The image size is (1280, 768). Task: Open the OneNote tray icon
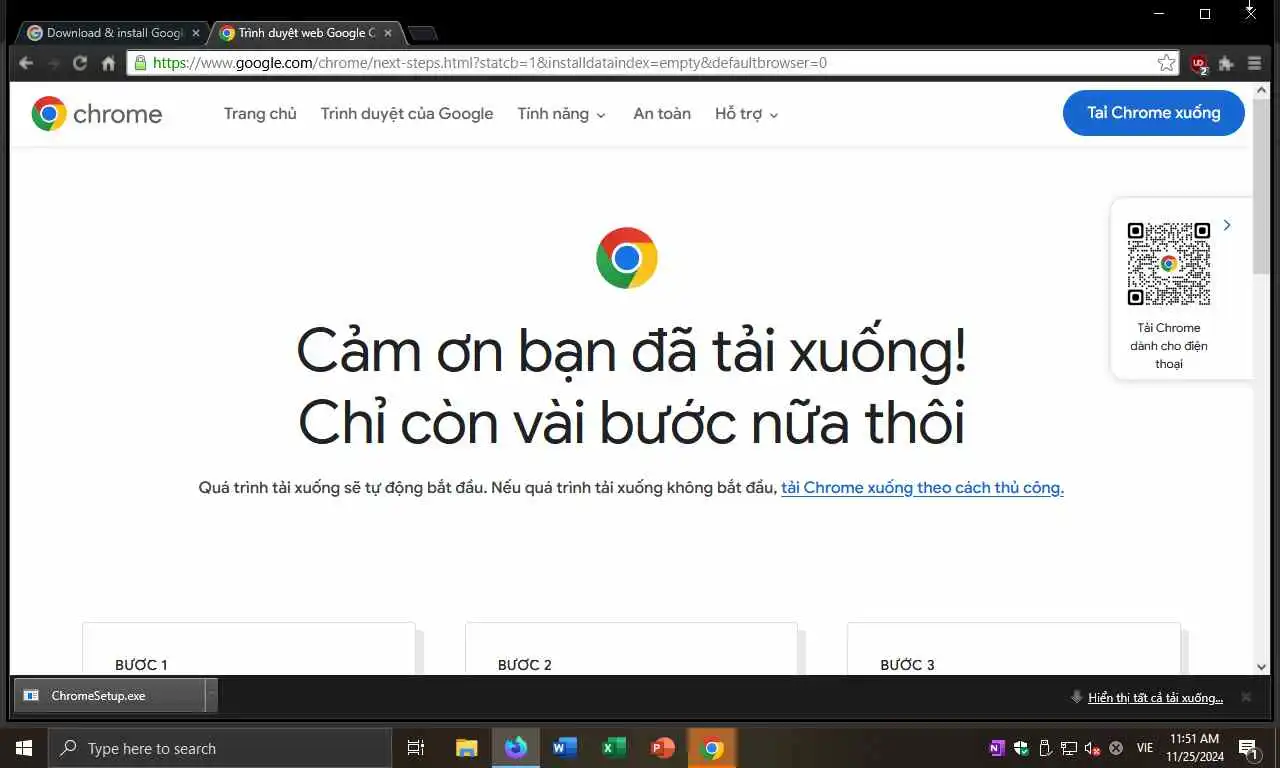coord(997,748)
